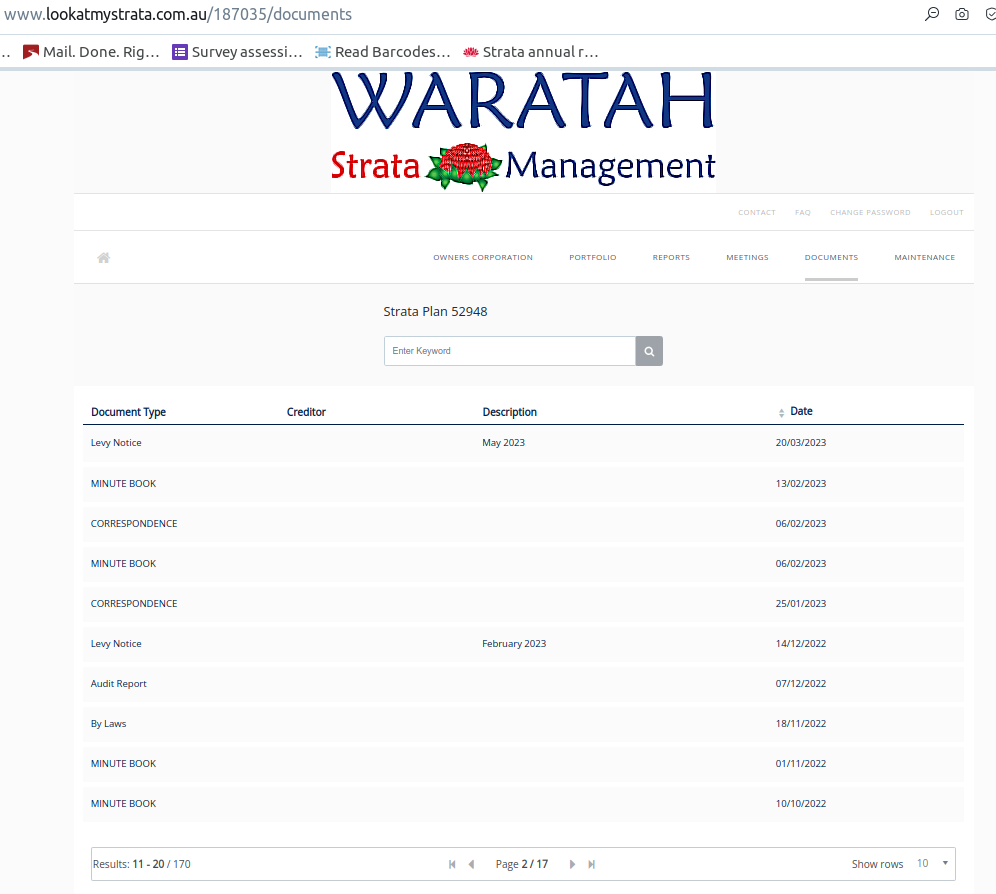Click the Logout link
This screenshot has width=996, height=894.
tap(946, 212)
